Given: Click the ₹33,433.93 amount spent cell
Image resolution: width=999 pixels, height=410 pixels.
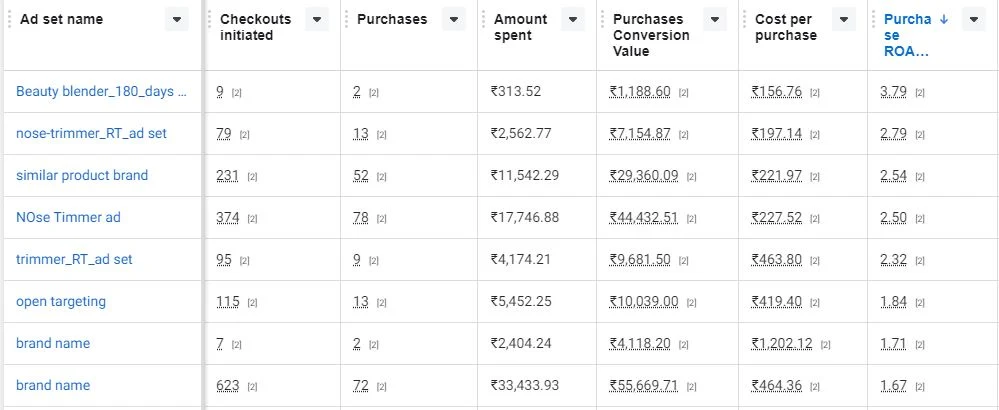Looking at the screenshot, I should tap(525, 385).
